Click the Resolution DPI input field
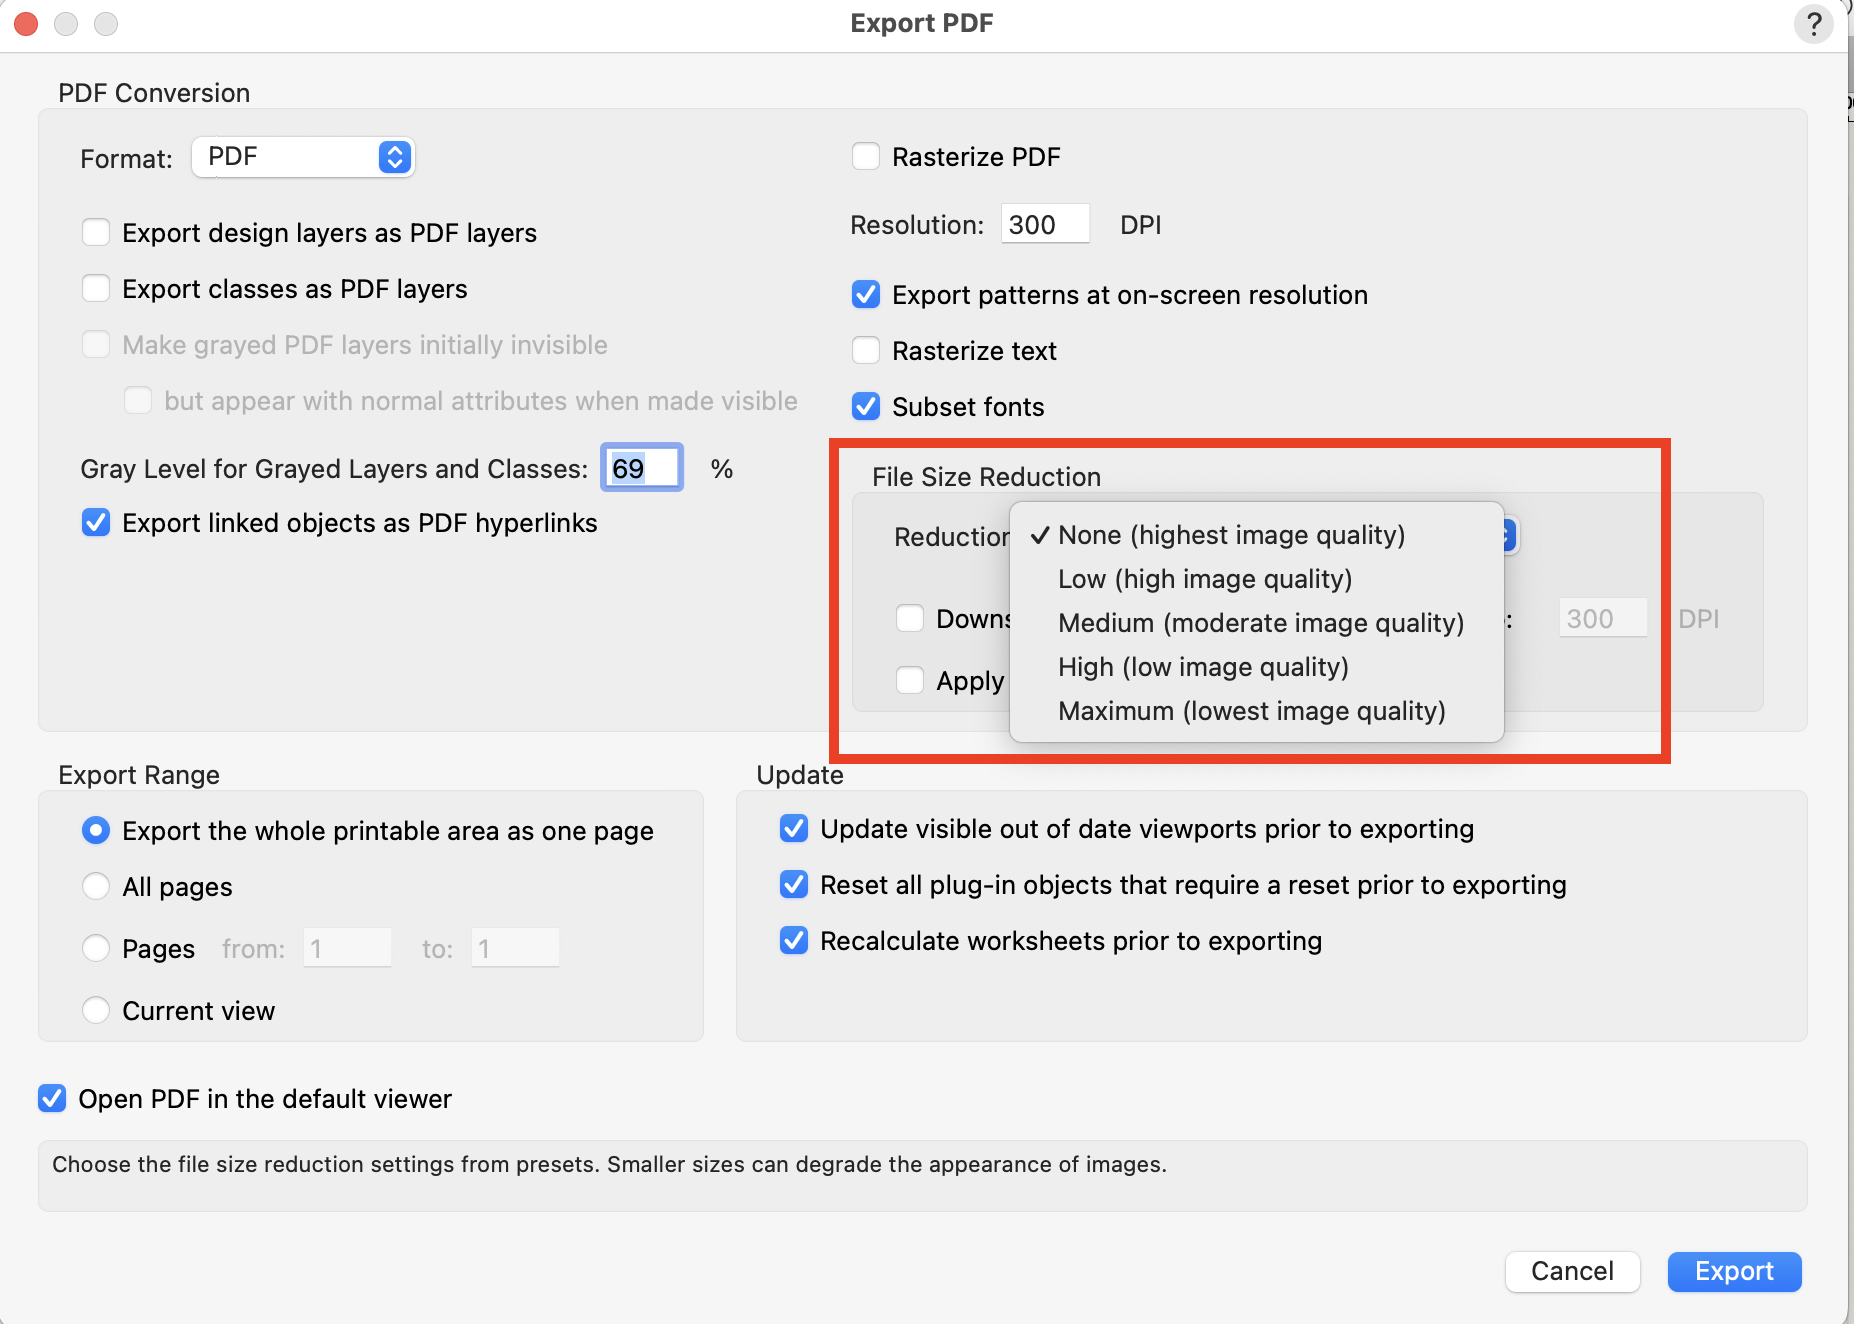This screenshot has width=1854, height=1324. [x=1044, y=225]
